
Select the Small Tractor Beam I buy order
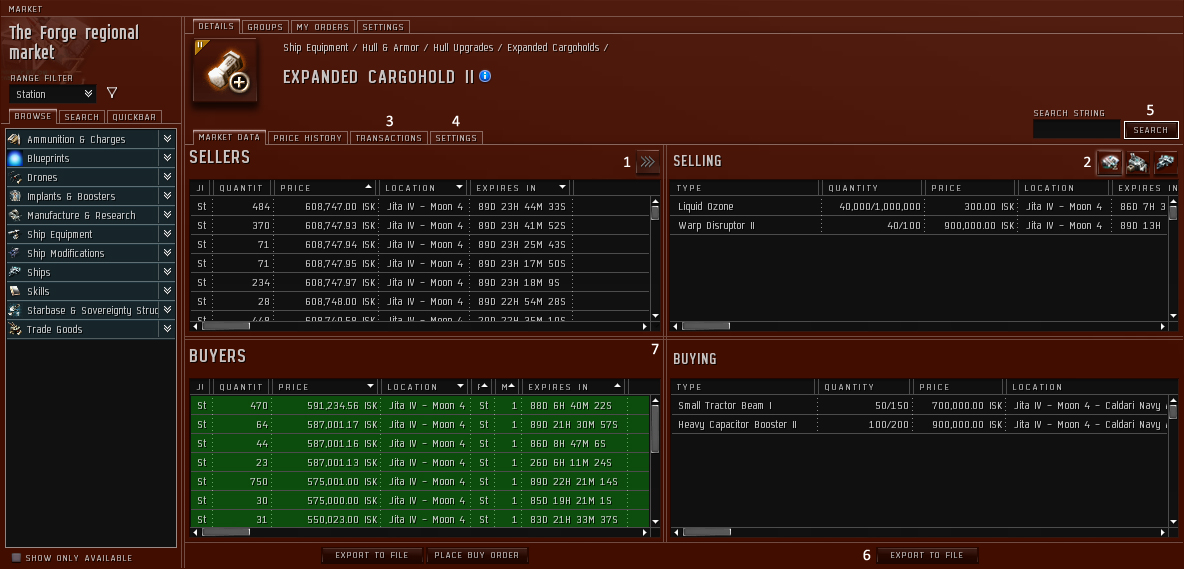tap(919, 405)
